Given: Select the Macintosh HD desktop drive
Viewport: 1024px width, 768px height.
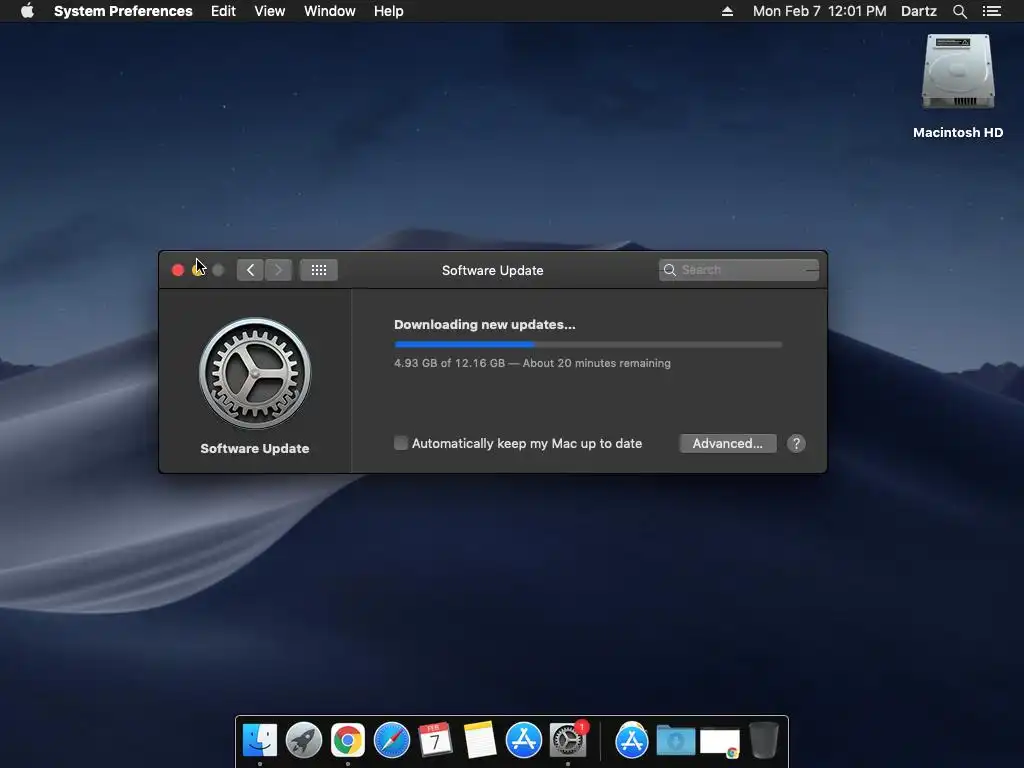Looking at the screenshot, I should point(957,86).
